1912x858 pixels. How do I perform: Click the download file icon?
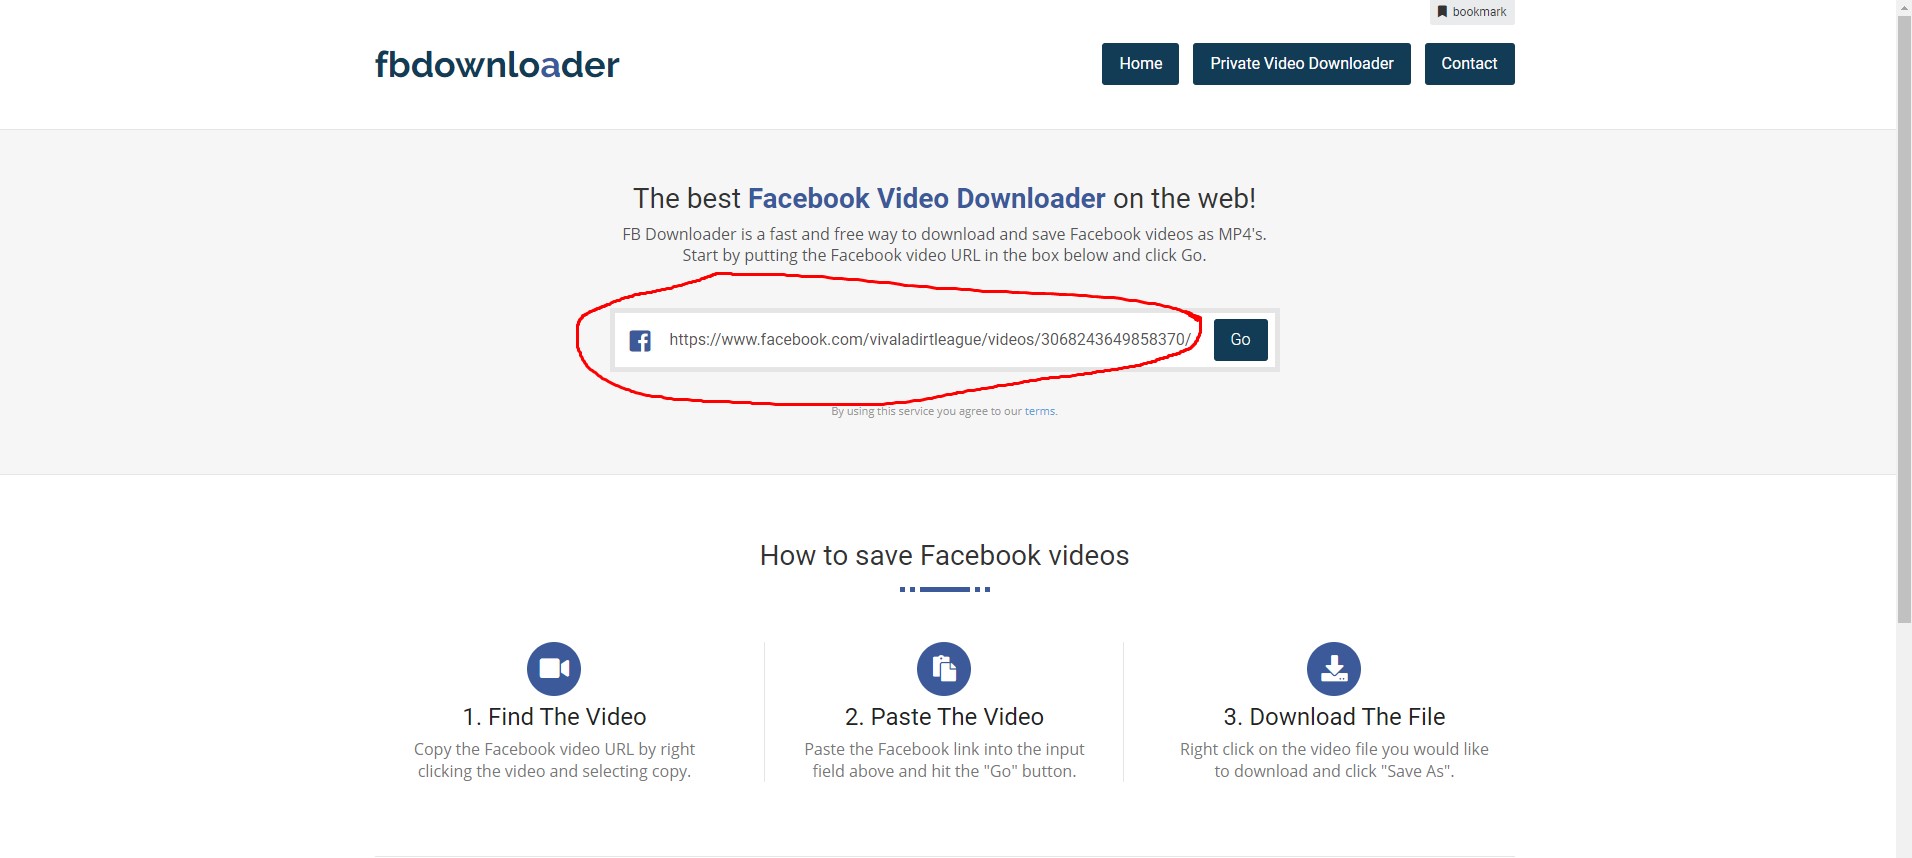click(x=1334, y=668)
